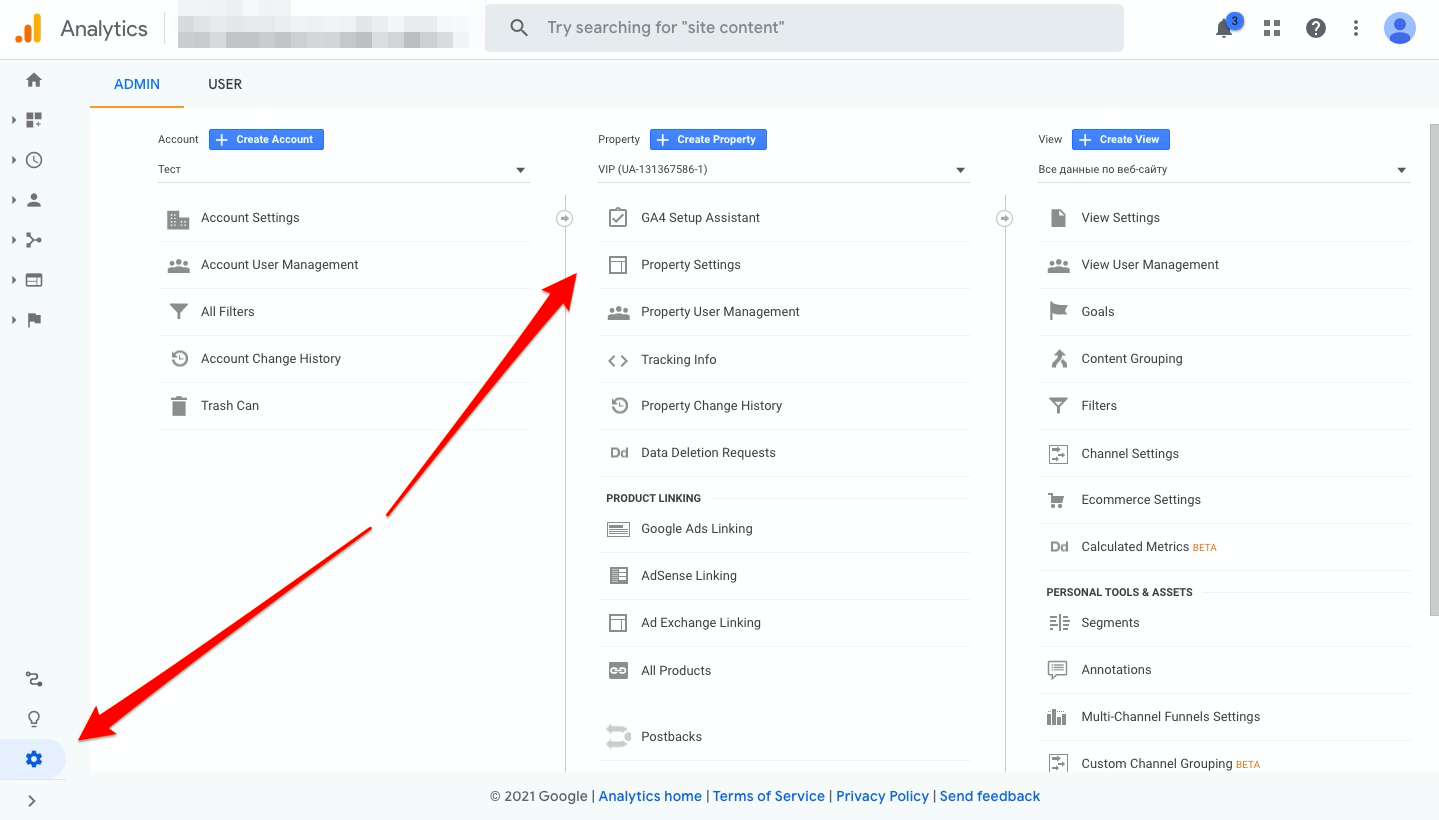Click the Account Settings building icon
The height and width of the screenshot is (820, 1439).
(x=178, y=219)
